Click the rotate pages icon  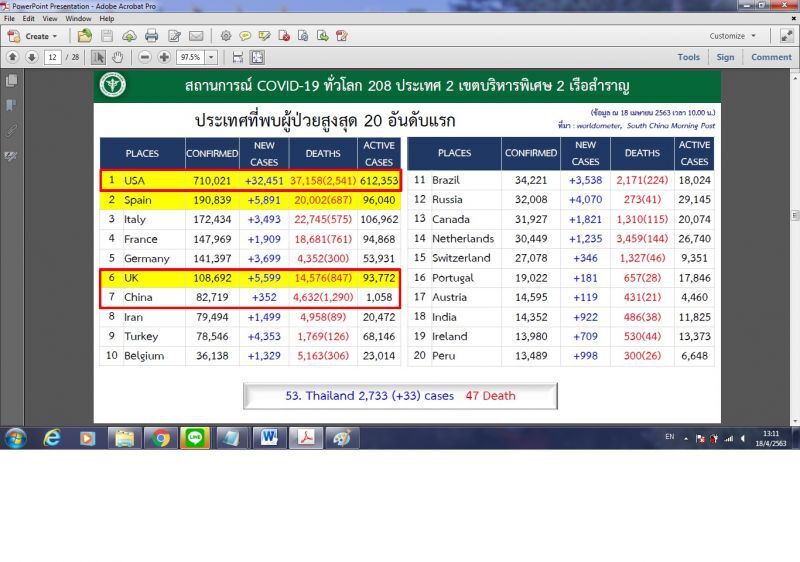click(303, 36)
